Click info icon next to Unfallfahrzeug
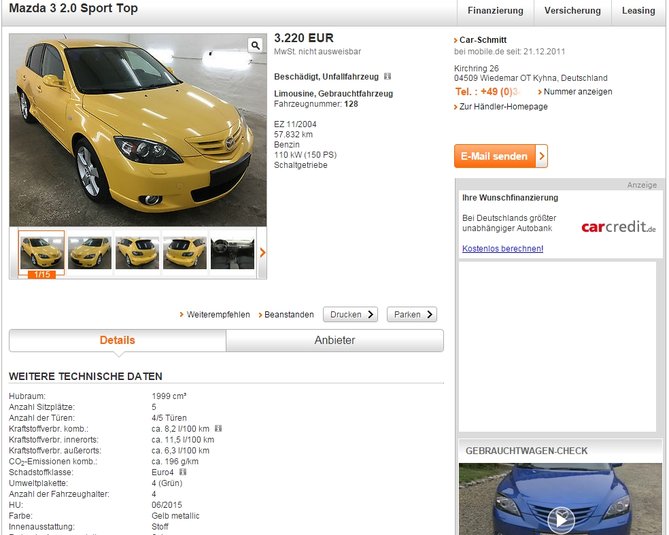Image resolution: width=669 pixels, height=535 pixels. coord(387,76)
